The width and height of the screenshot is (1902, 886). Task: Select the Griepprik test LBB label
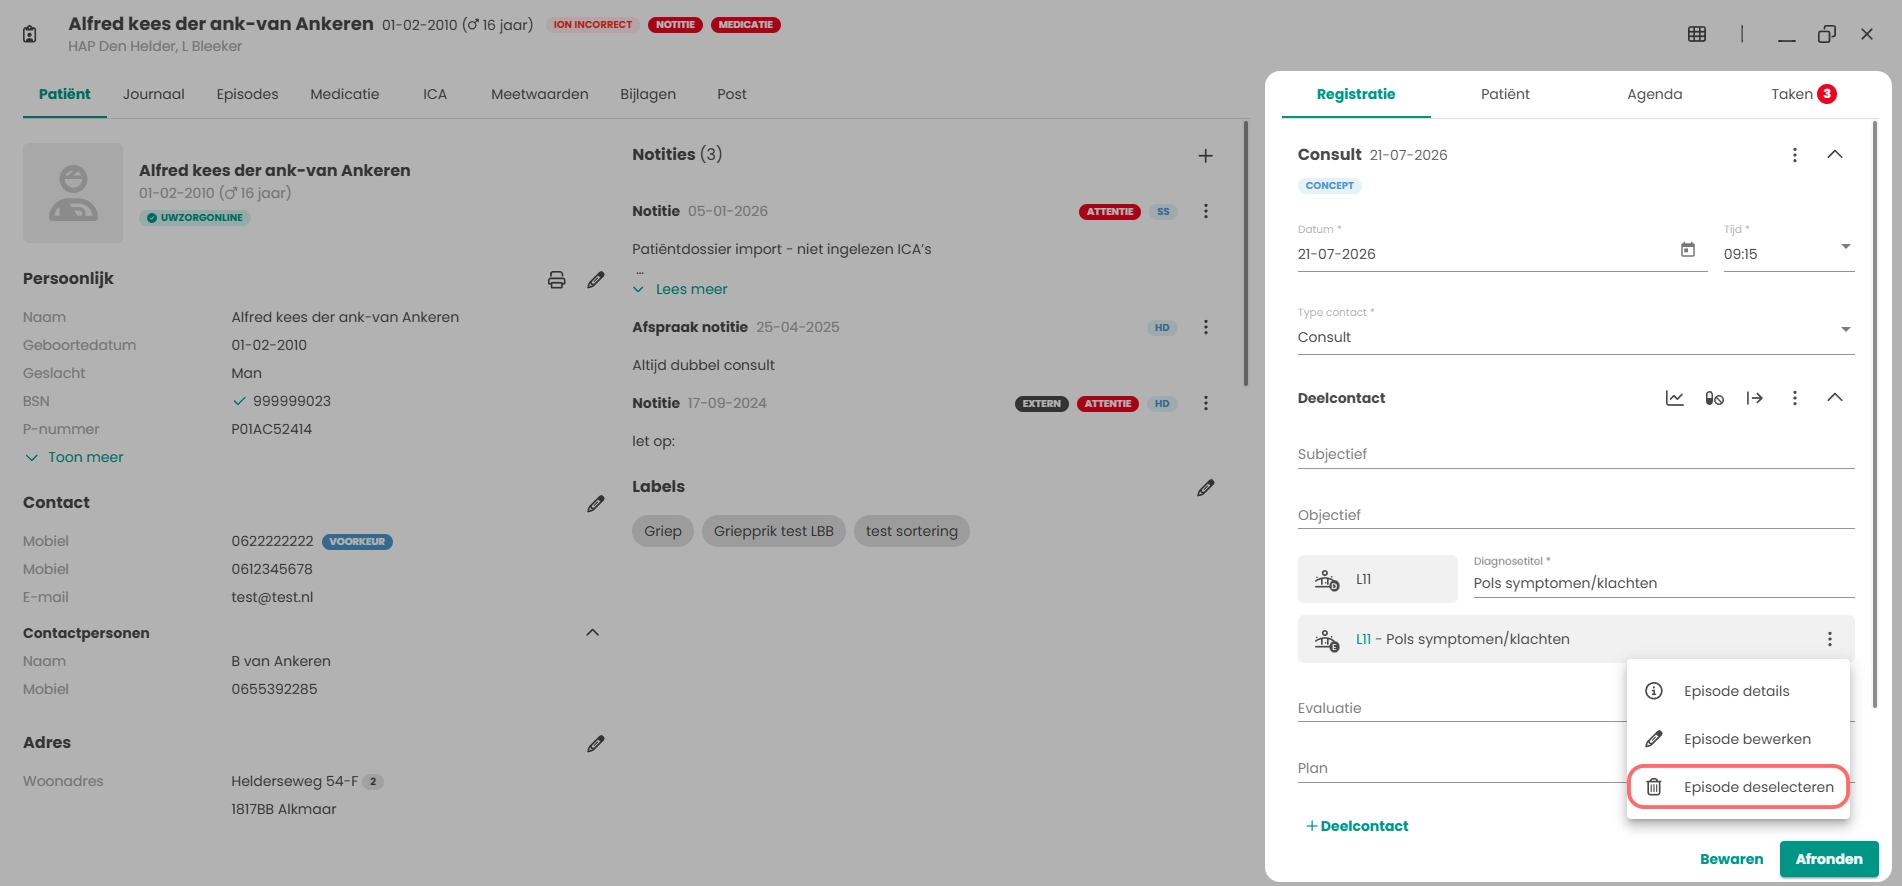point(774,531)
